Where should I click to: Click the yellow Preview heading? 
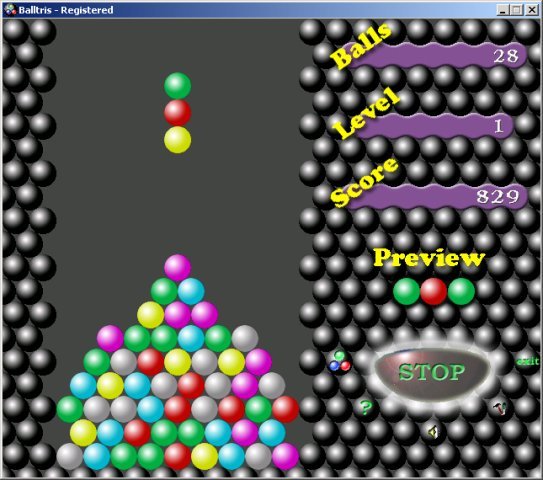[x=429, y=258]
